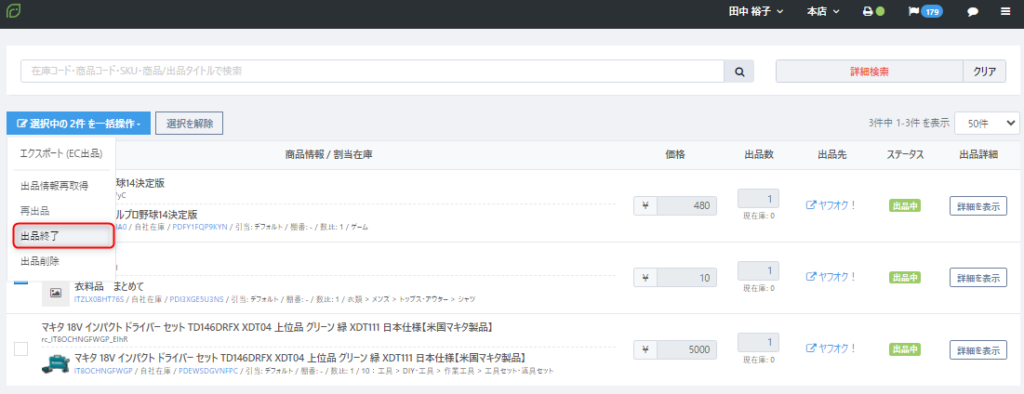
Task: Expand the 田中 裕子 user dropdown
Action: coord(756,12)
